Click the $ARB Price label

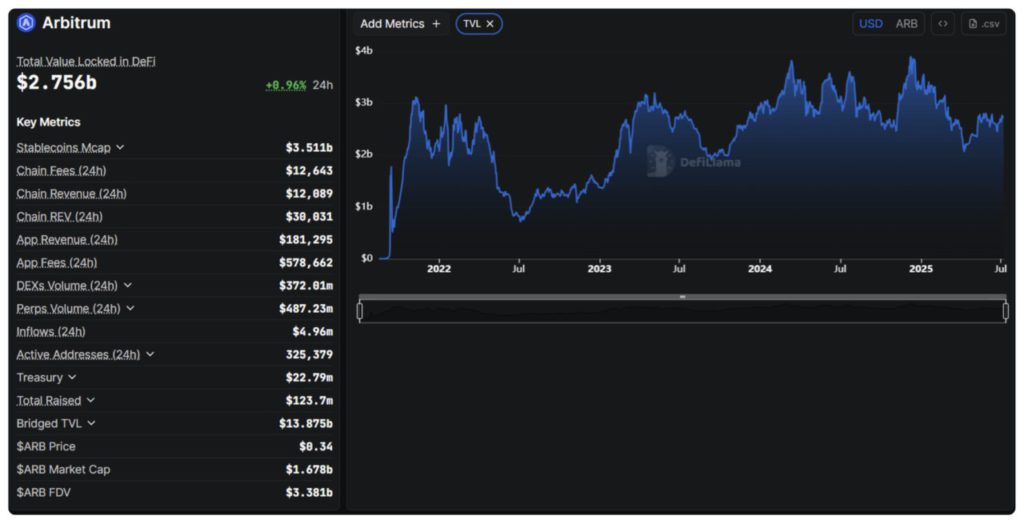point(46,446)
